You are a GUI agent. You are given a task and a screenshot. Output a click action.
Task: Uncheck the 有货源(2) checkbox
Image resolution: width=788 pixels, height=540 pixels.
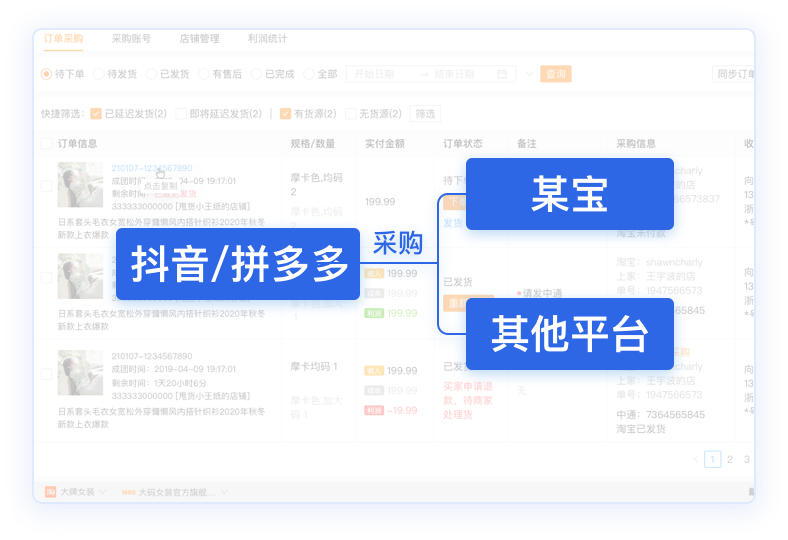coord(285,114)
